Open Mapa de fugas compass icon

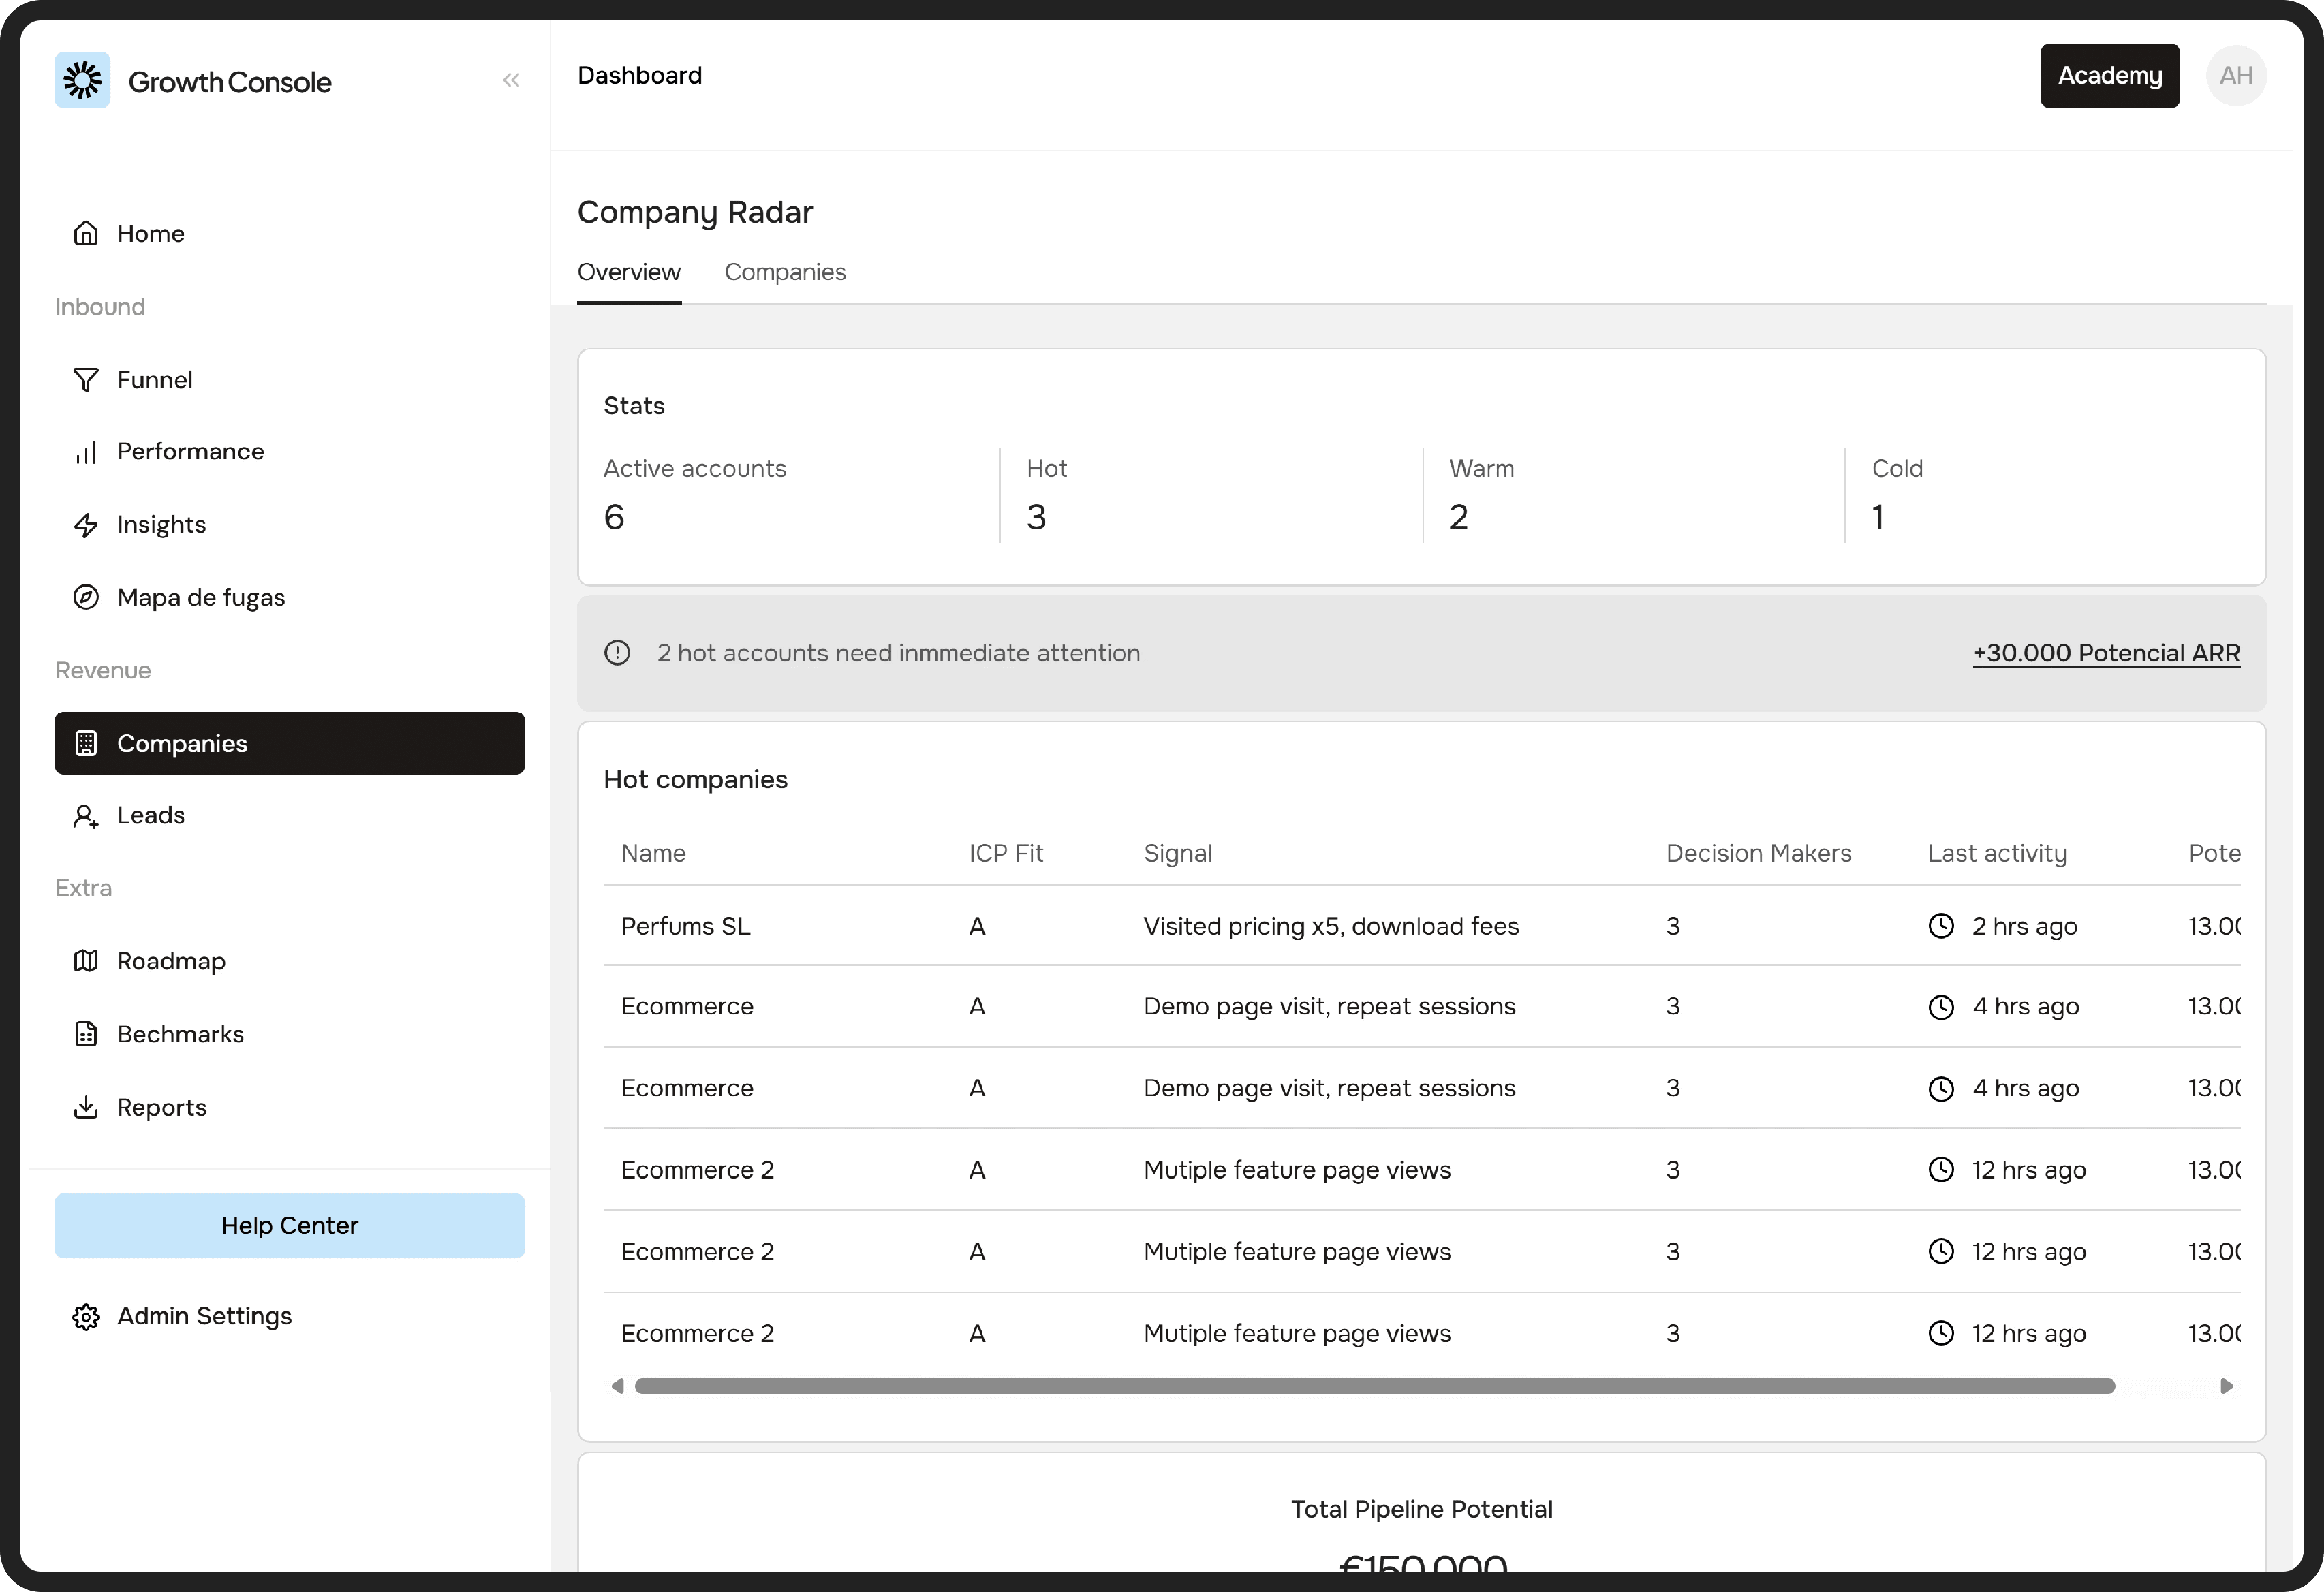tap(86, 597)
